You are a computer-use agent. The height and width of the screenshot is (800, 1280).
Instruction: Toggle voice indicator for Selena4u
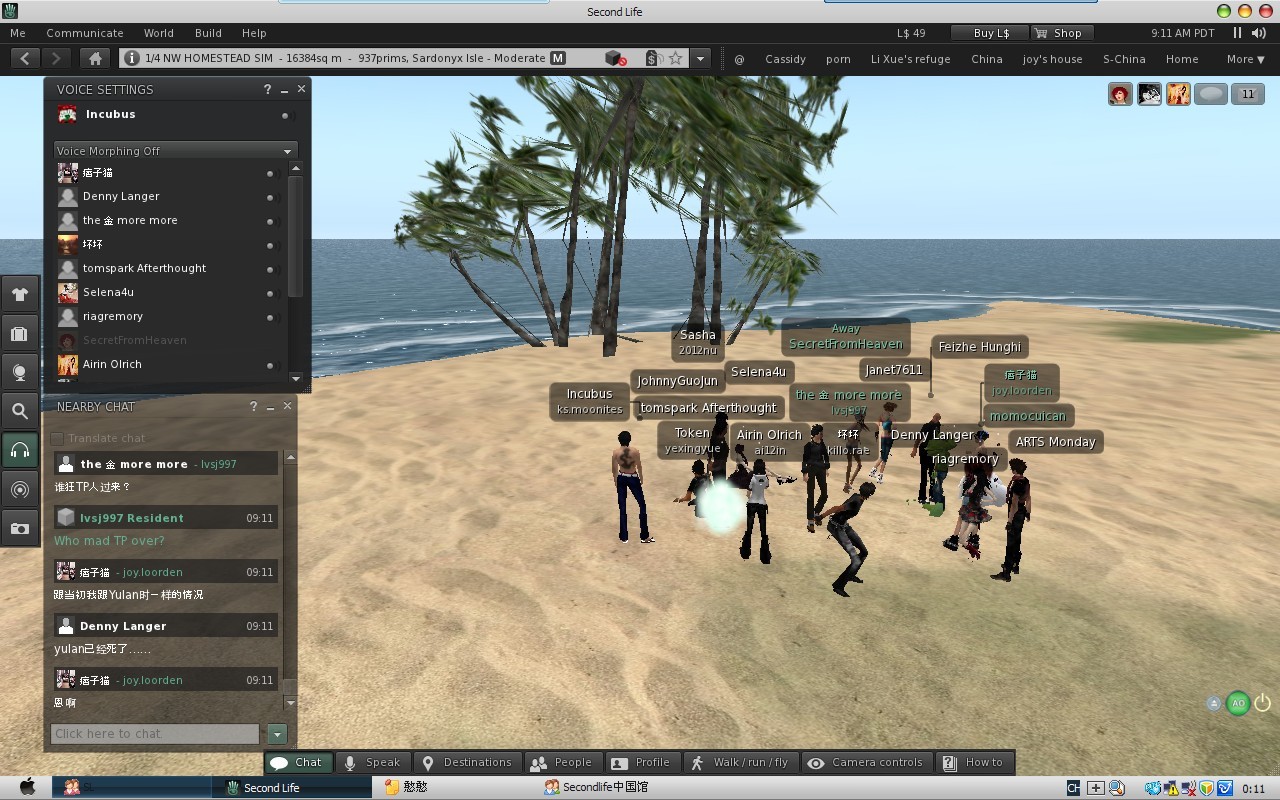[270, 293]
